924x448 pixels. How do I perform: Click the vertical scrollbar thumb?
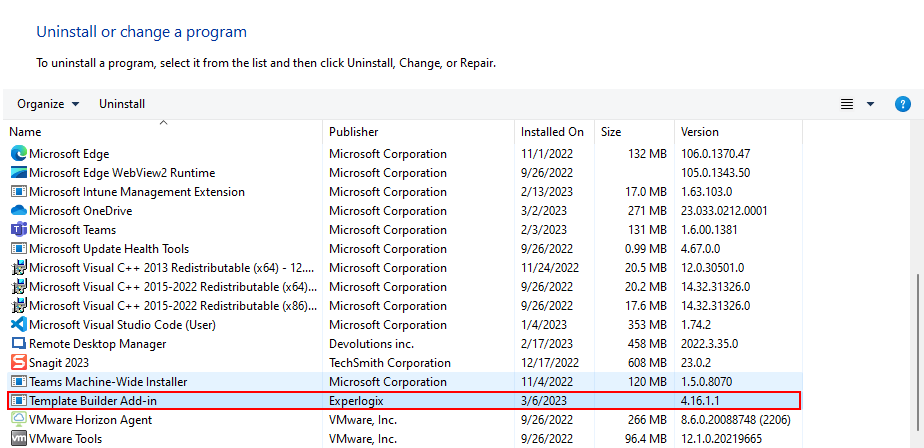pyautogui.click(x=918, y=354)
